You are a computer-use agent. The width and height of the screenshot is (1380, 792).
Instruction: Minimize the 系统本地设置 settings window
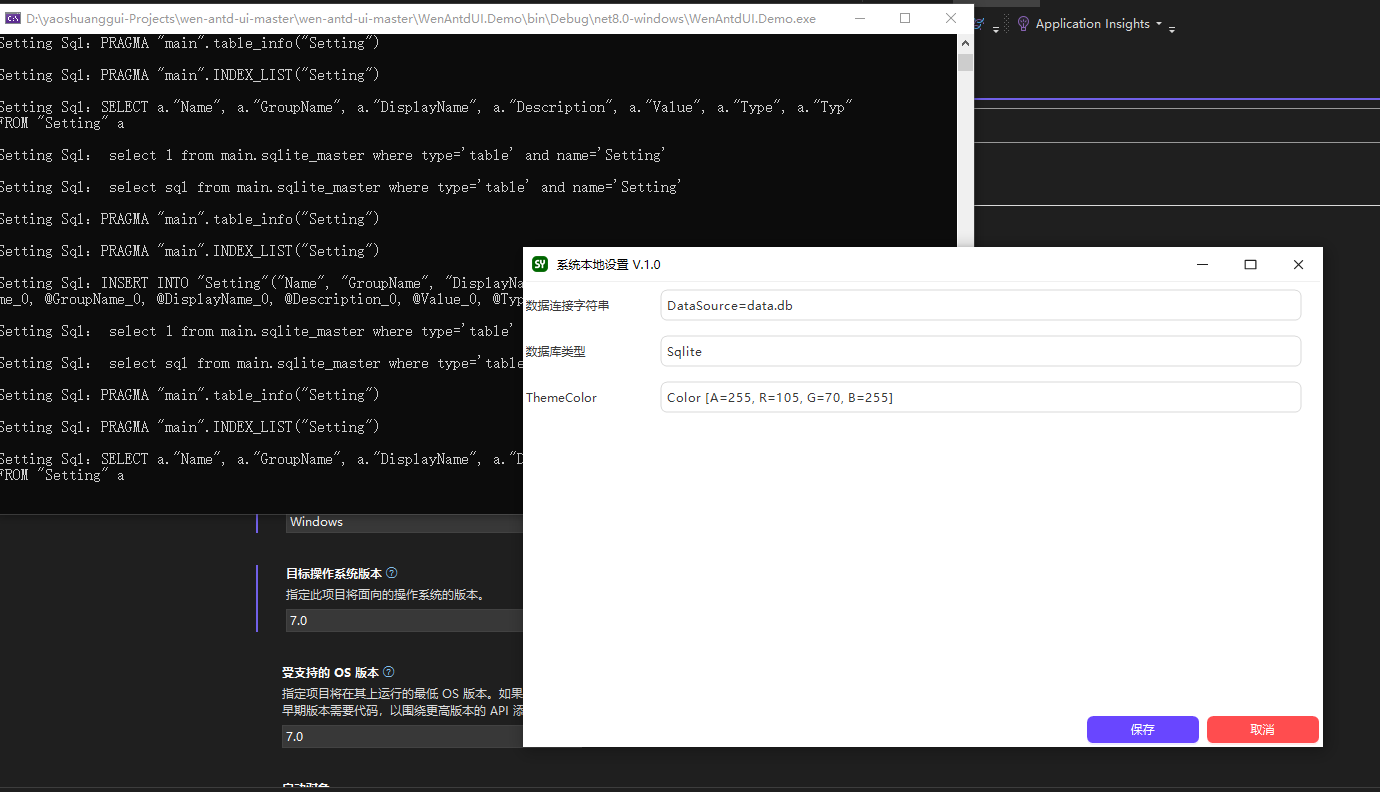pos(1202,264)
